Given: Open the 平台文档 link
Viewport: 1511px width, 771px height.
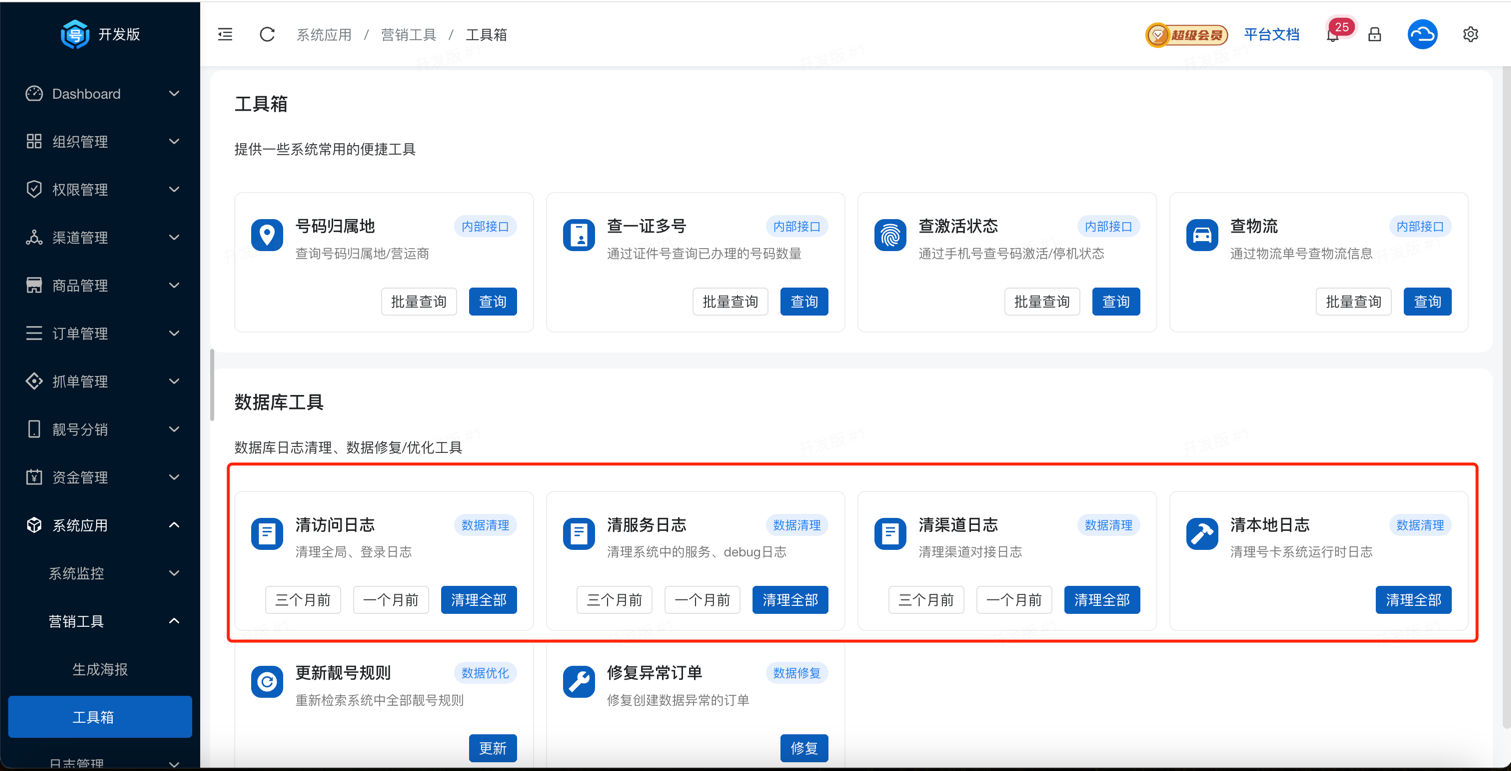Looking at the screenshot, I should click(1271, 35).
